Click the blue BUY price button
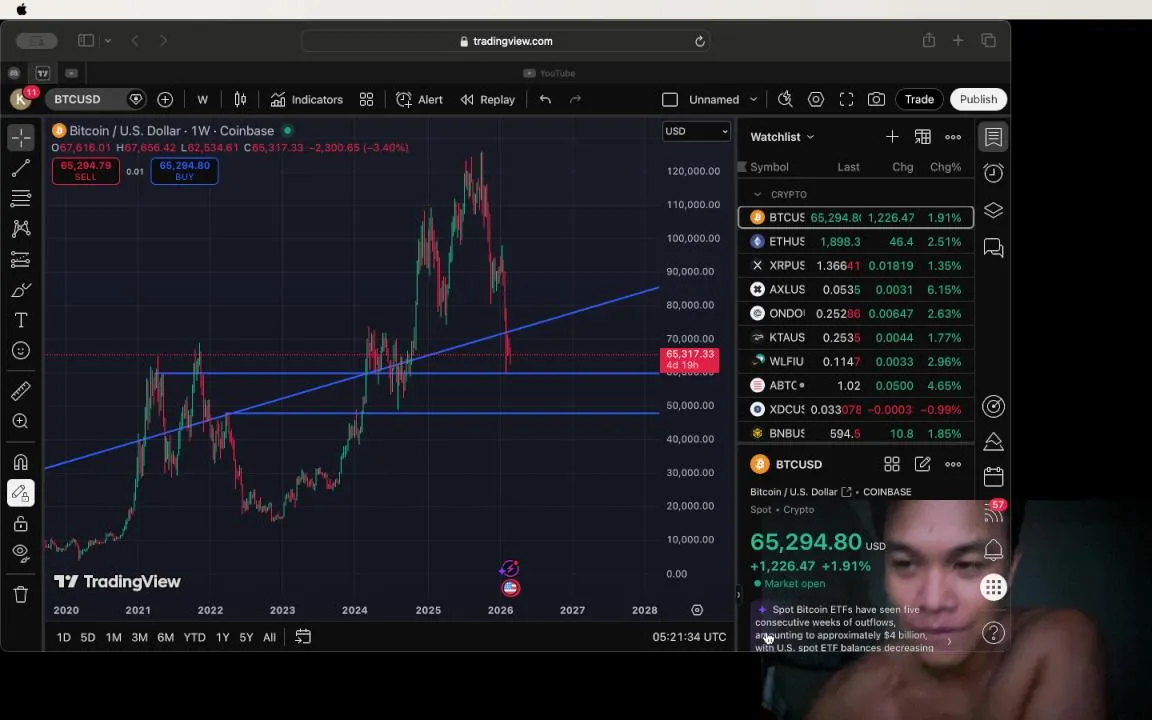Image resolution: width=1152 pixels, height=720 pixels. [184, 171]
